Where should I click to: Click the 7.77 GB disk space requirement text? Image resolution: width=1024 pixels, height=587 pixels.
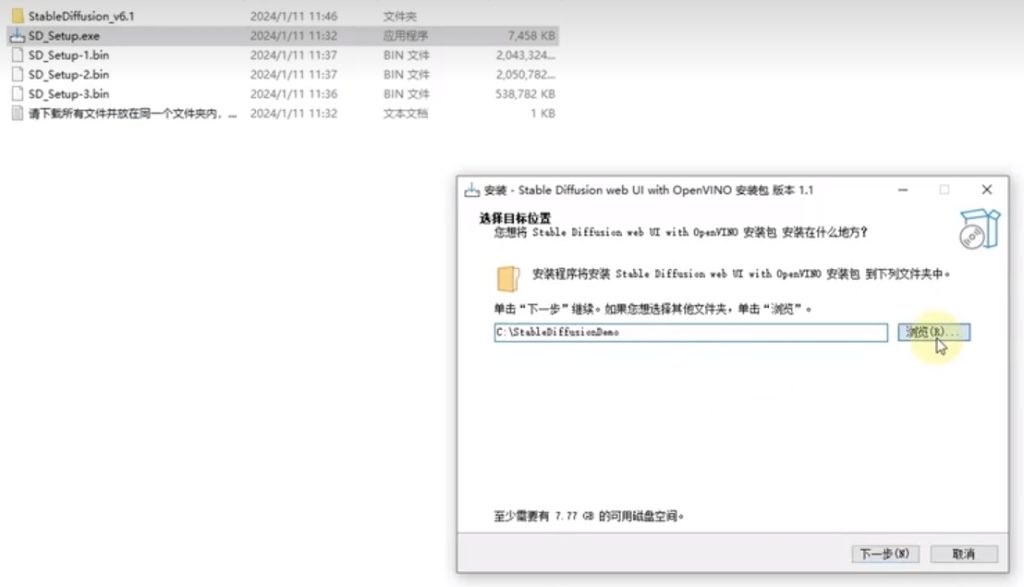(589, 516)
